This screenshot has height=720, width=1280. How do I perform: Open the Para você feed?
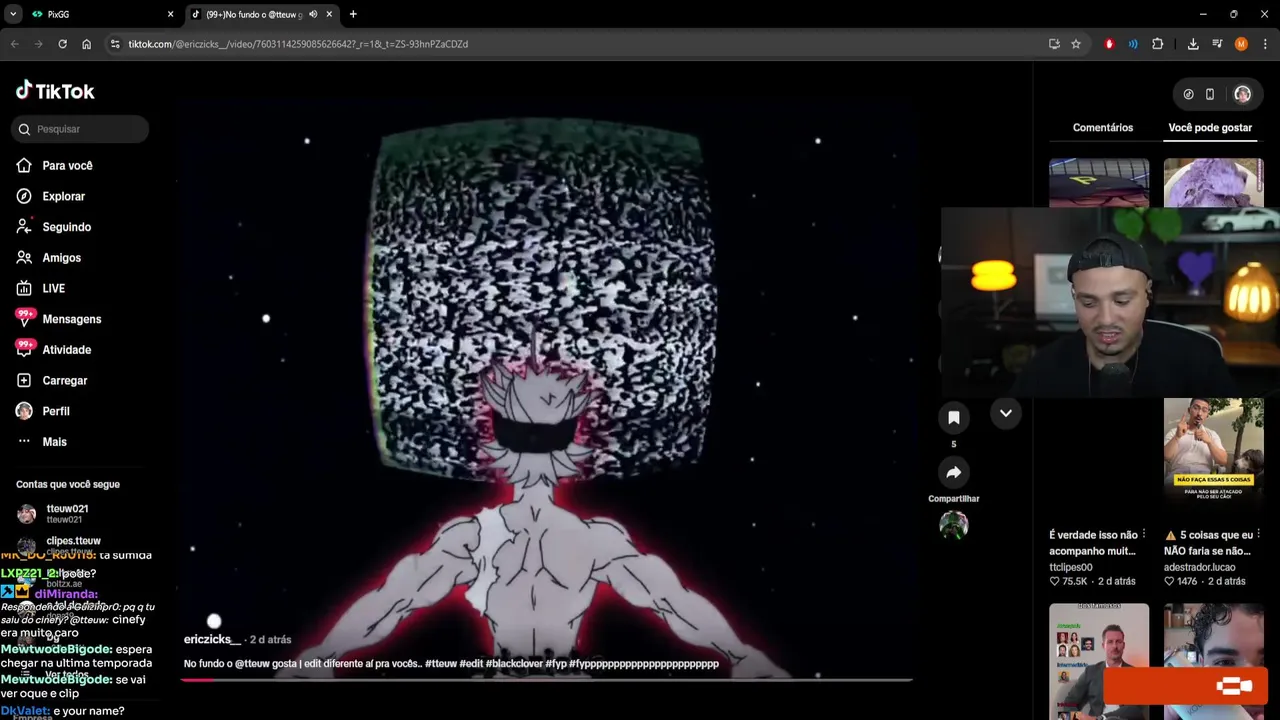click(x=67, y=166)
